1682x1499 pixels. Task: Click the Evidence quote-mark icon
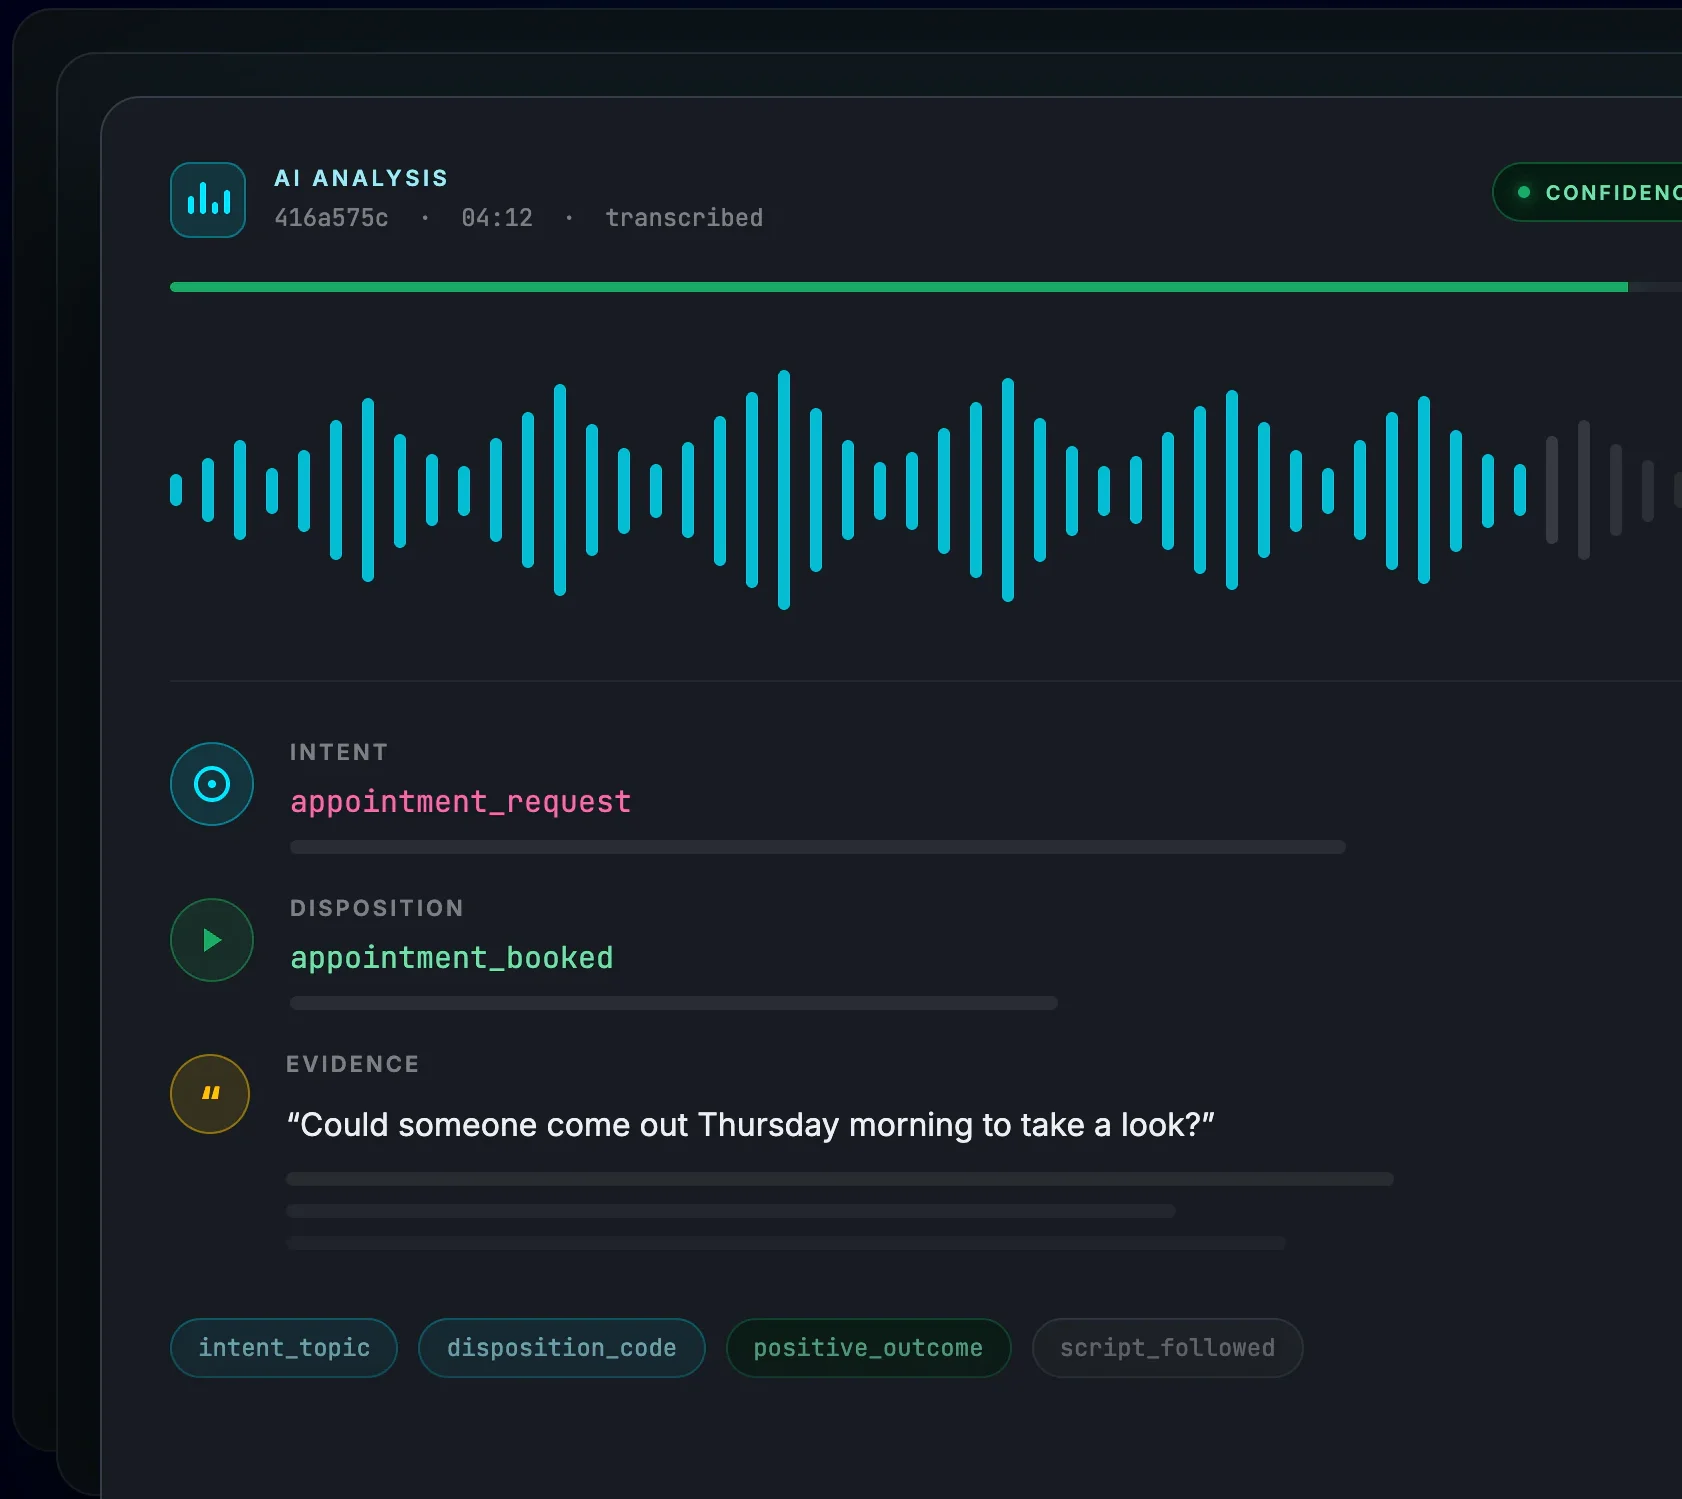click(x=210, y=1094)
